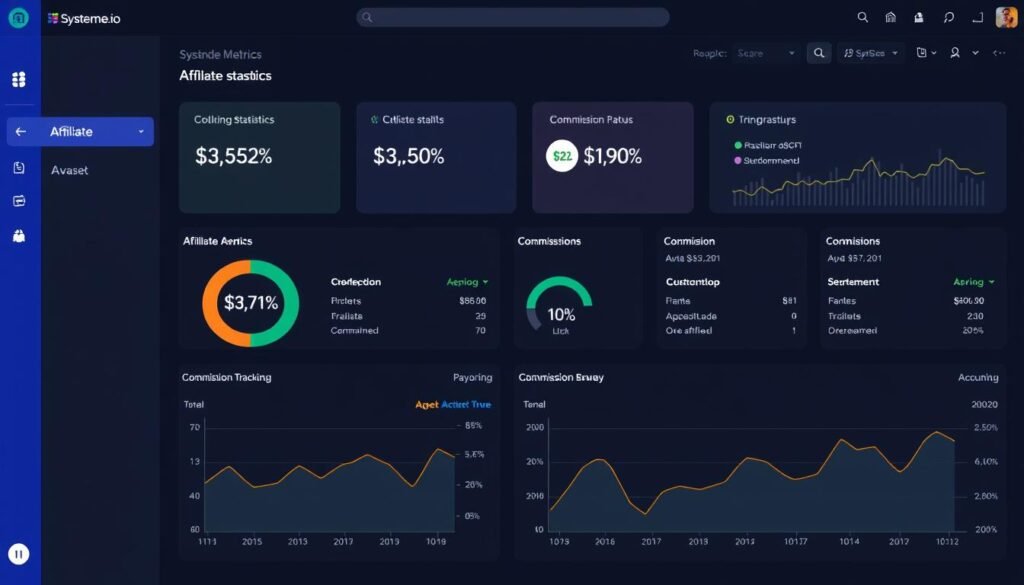Image resolution: width=1024 pixels, height=585 pixels.
Task: Open the Aering dropdown in Affiliate Aerics panel
Action: pyautogui.click(x=464, y=281)
